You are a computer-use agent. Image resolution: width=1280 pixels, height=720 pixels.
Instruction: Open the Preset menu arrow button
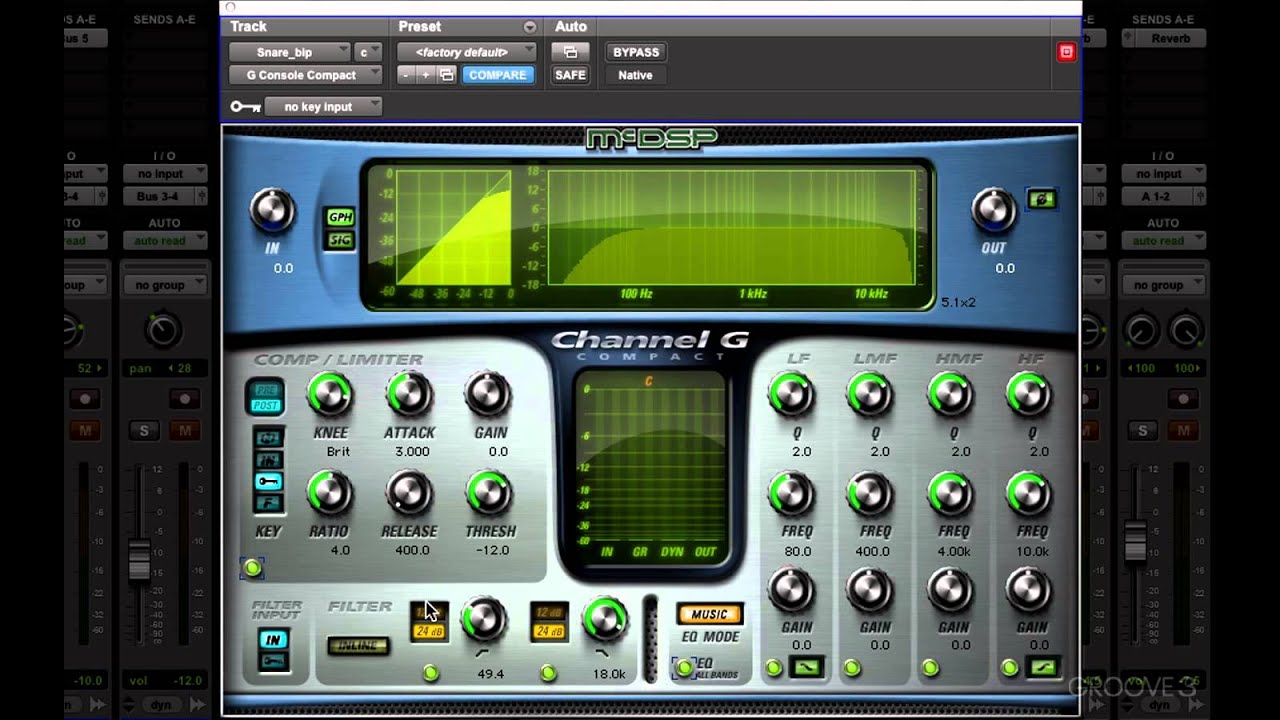point(529,27)
